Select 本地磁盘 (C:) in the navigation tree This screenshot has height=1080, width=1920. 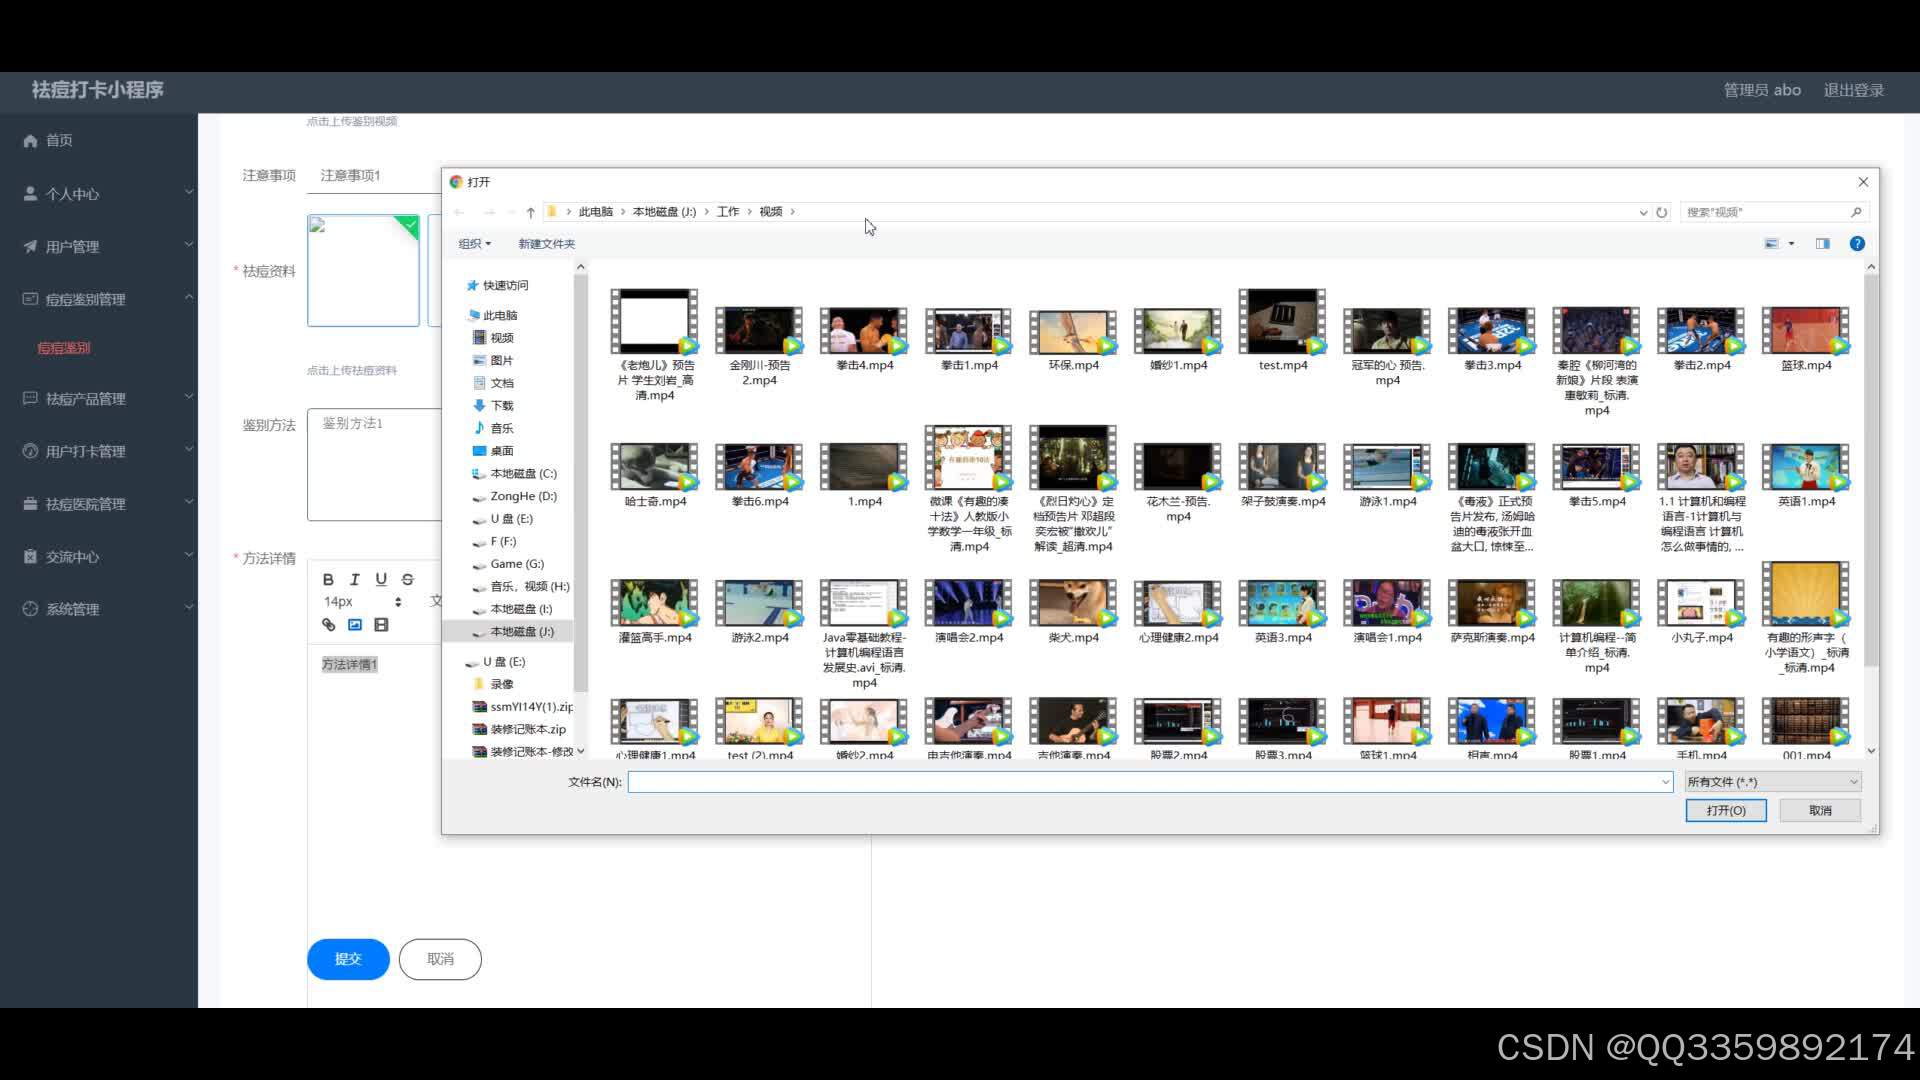tap(523, 474)
